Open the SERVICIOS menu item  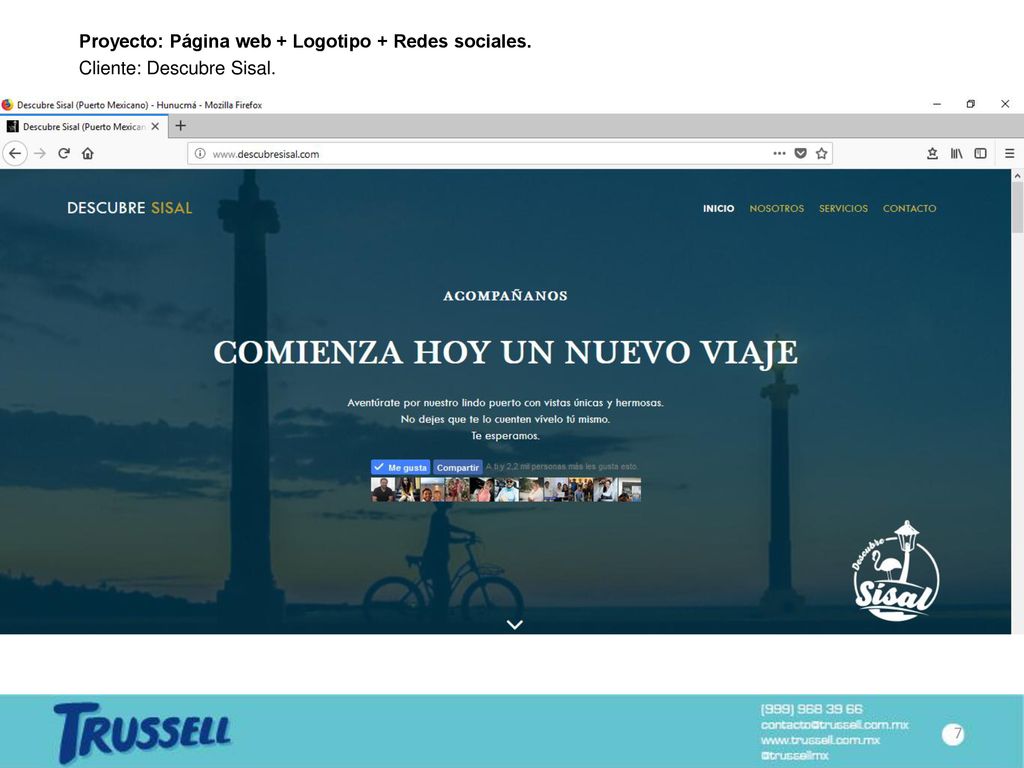coord(843,208)
